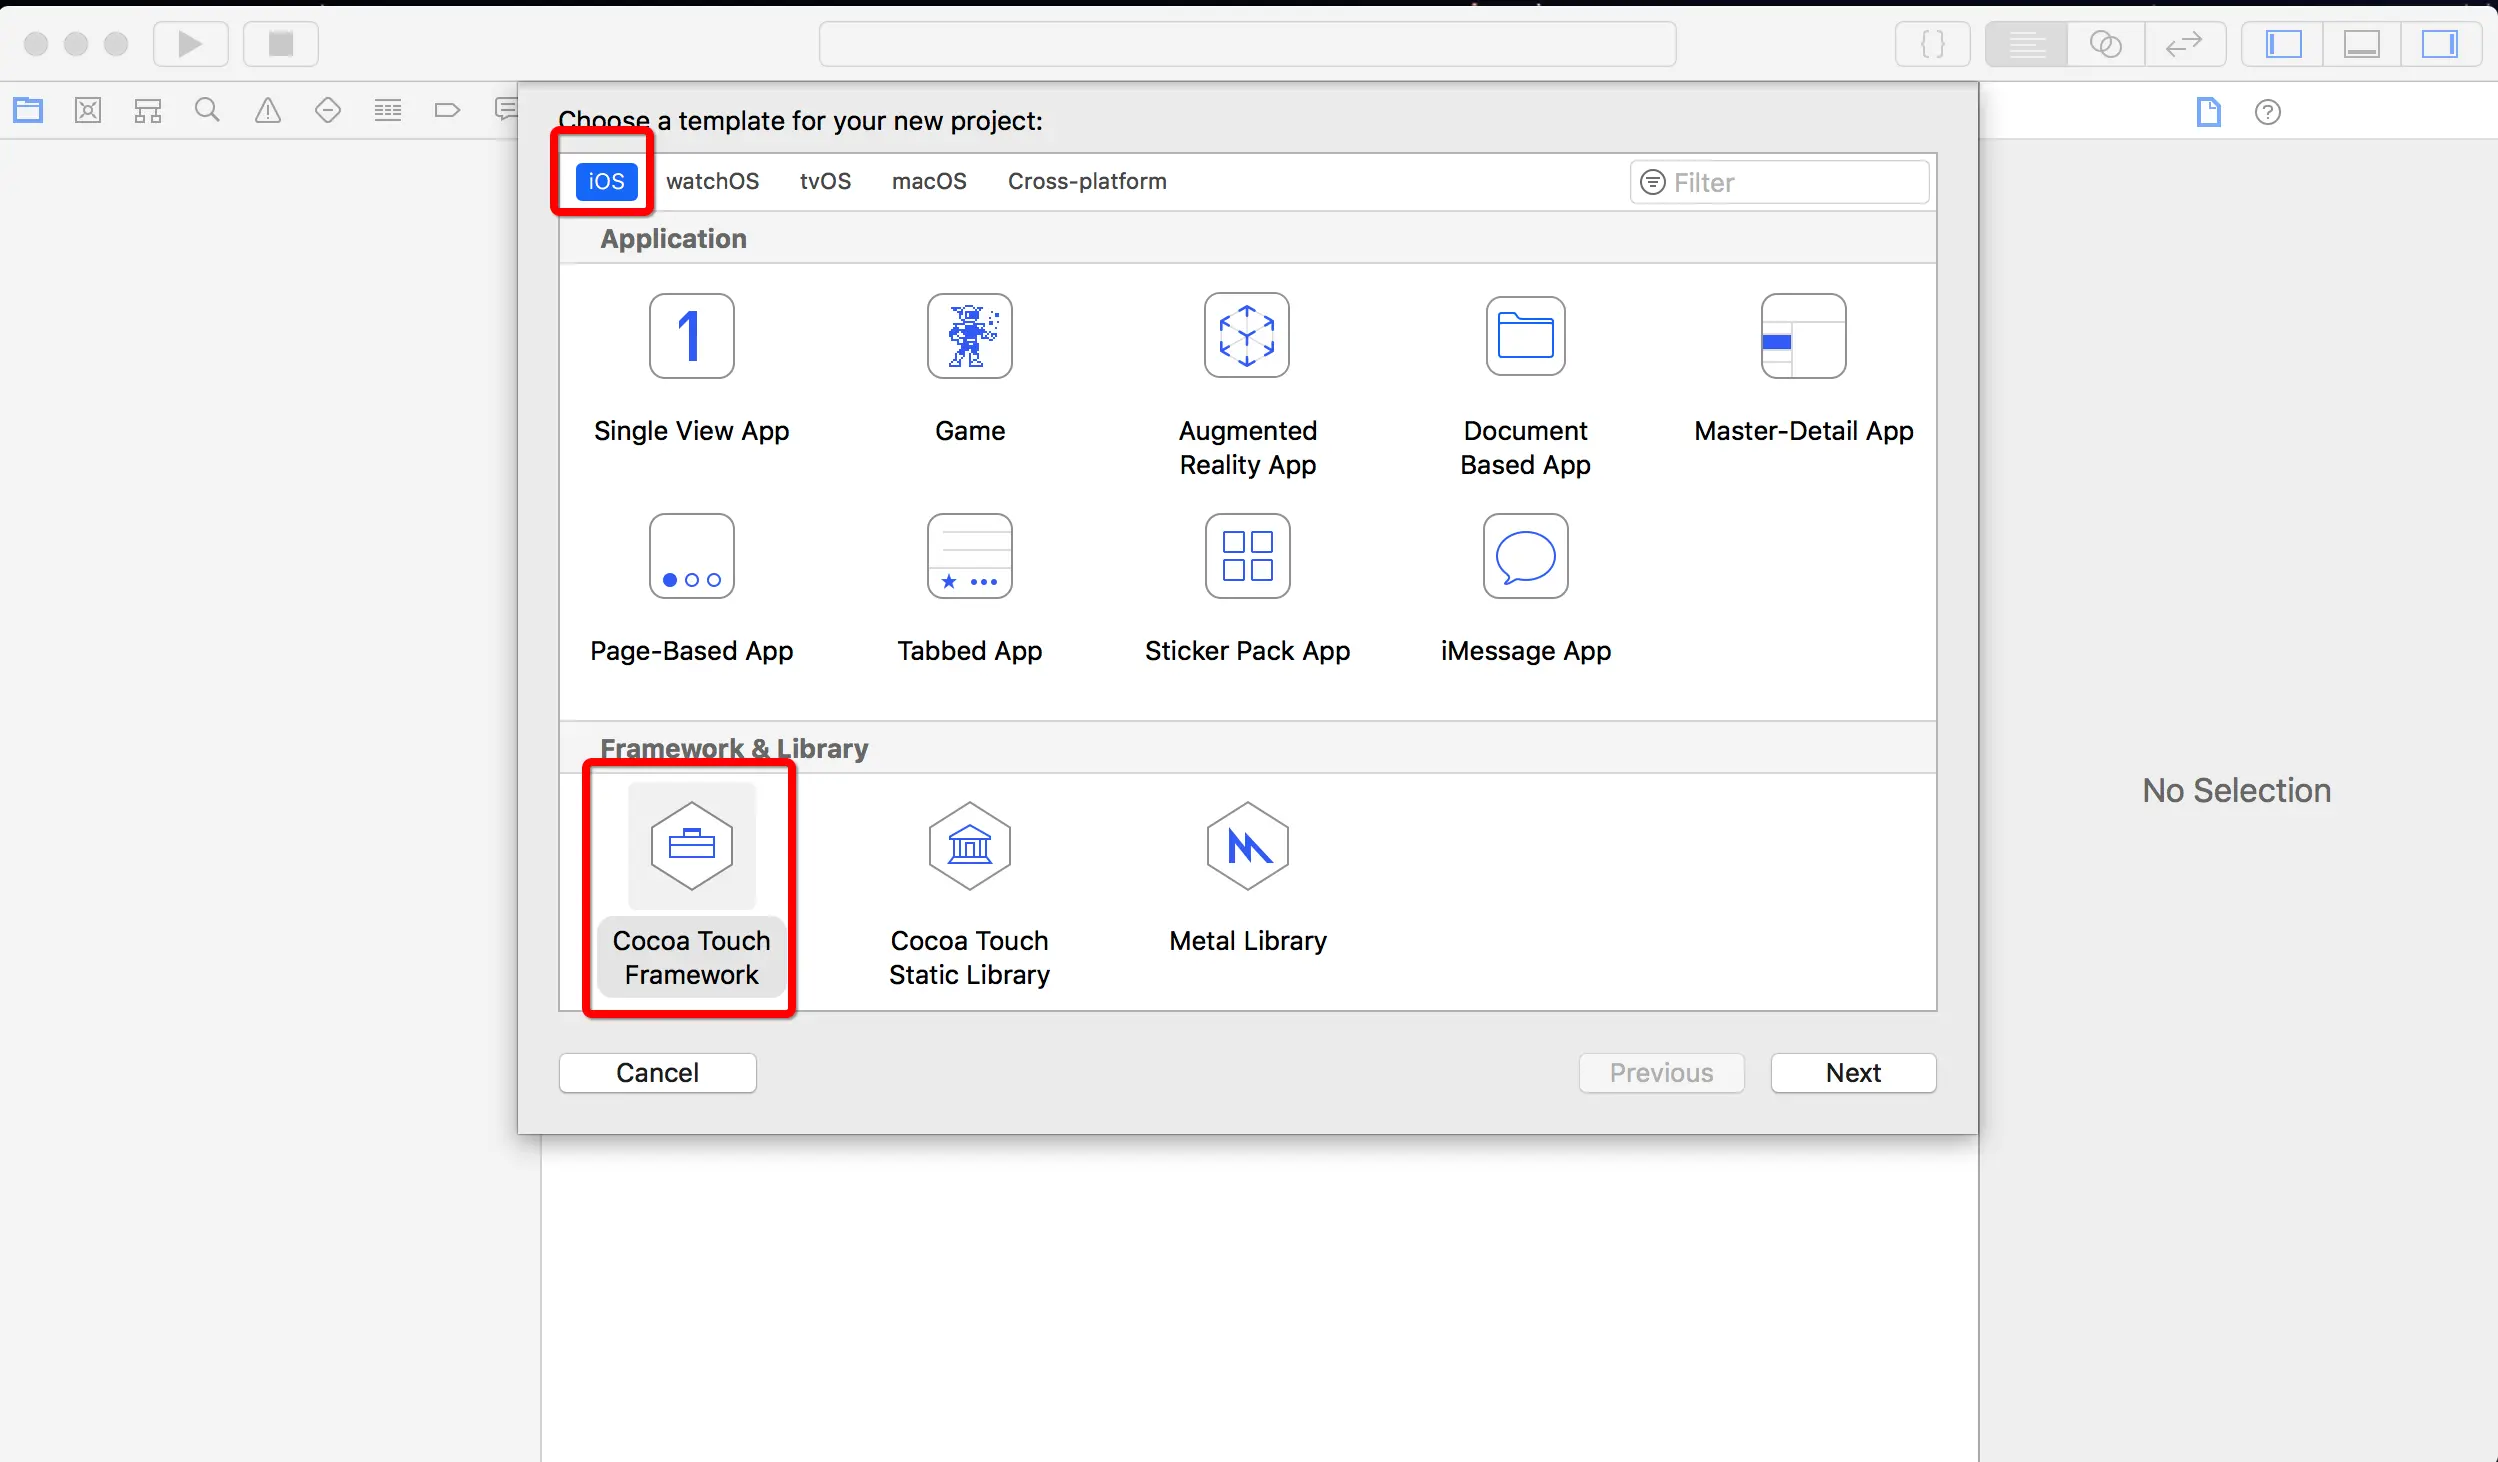
Task: Cancel the new project dialog
Action: click(657, 1073)
